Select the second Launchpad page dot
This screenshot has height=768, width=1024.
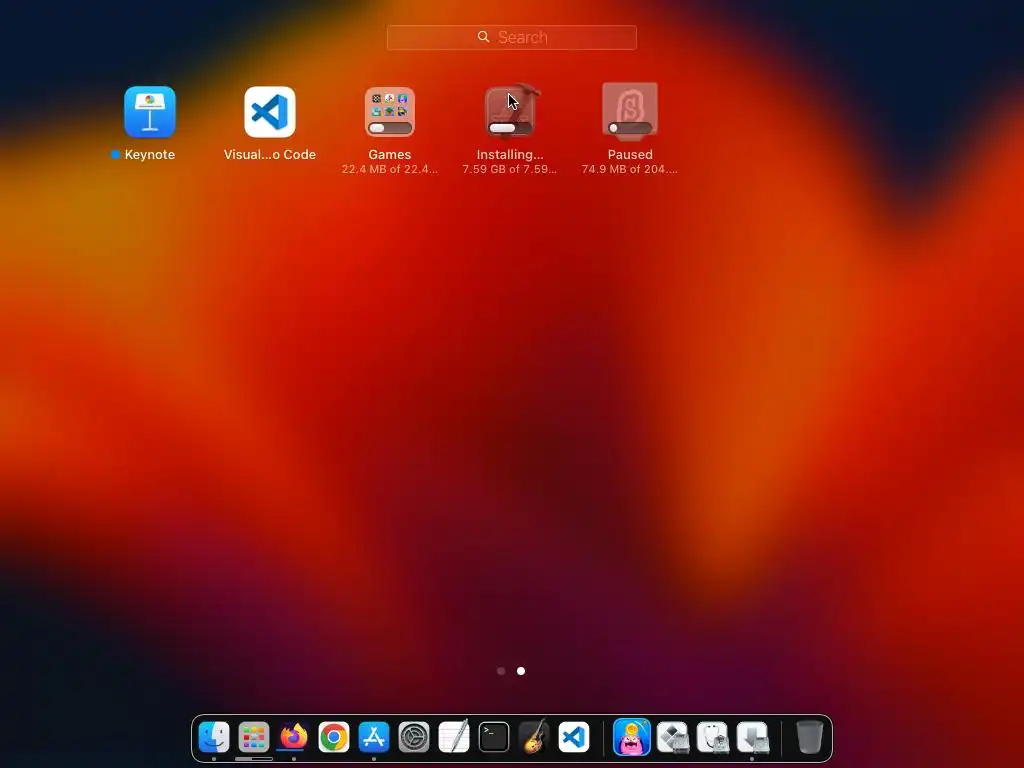coord(520,671)
